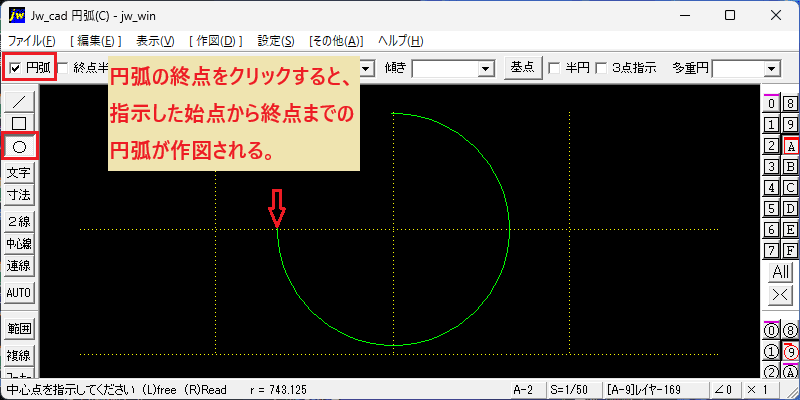Click square layer button 5
800x400 pixels.
click(771, 209)
